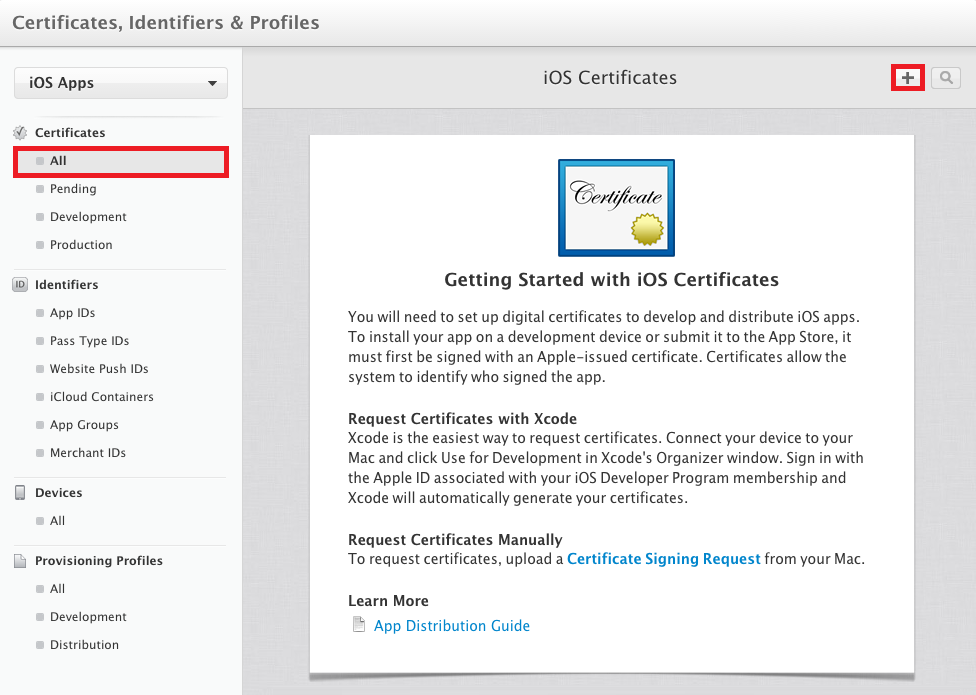Open the App Distribution Guide link
This screenshot has width=976, height=695.
coord(452,625)
